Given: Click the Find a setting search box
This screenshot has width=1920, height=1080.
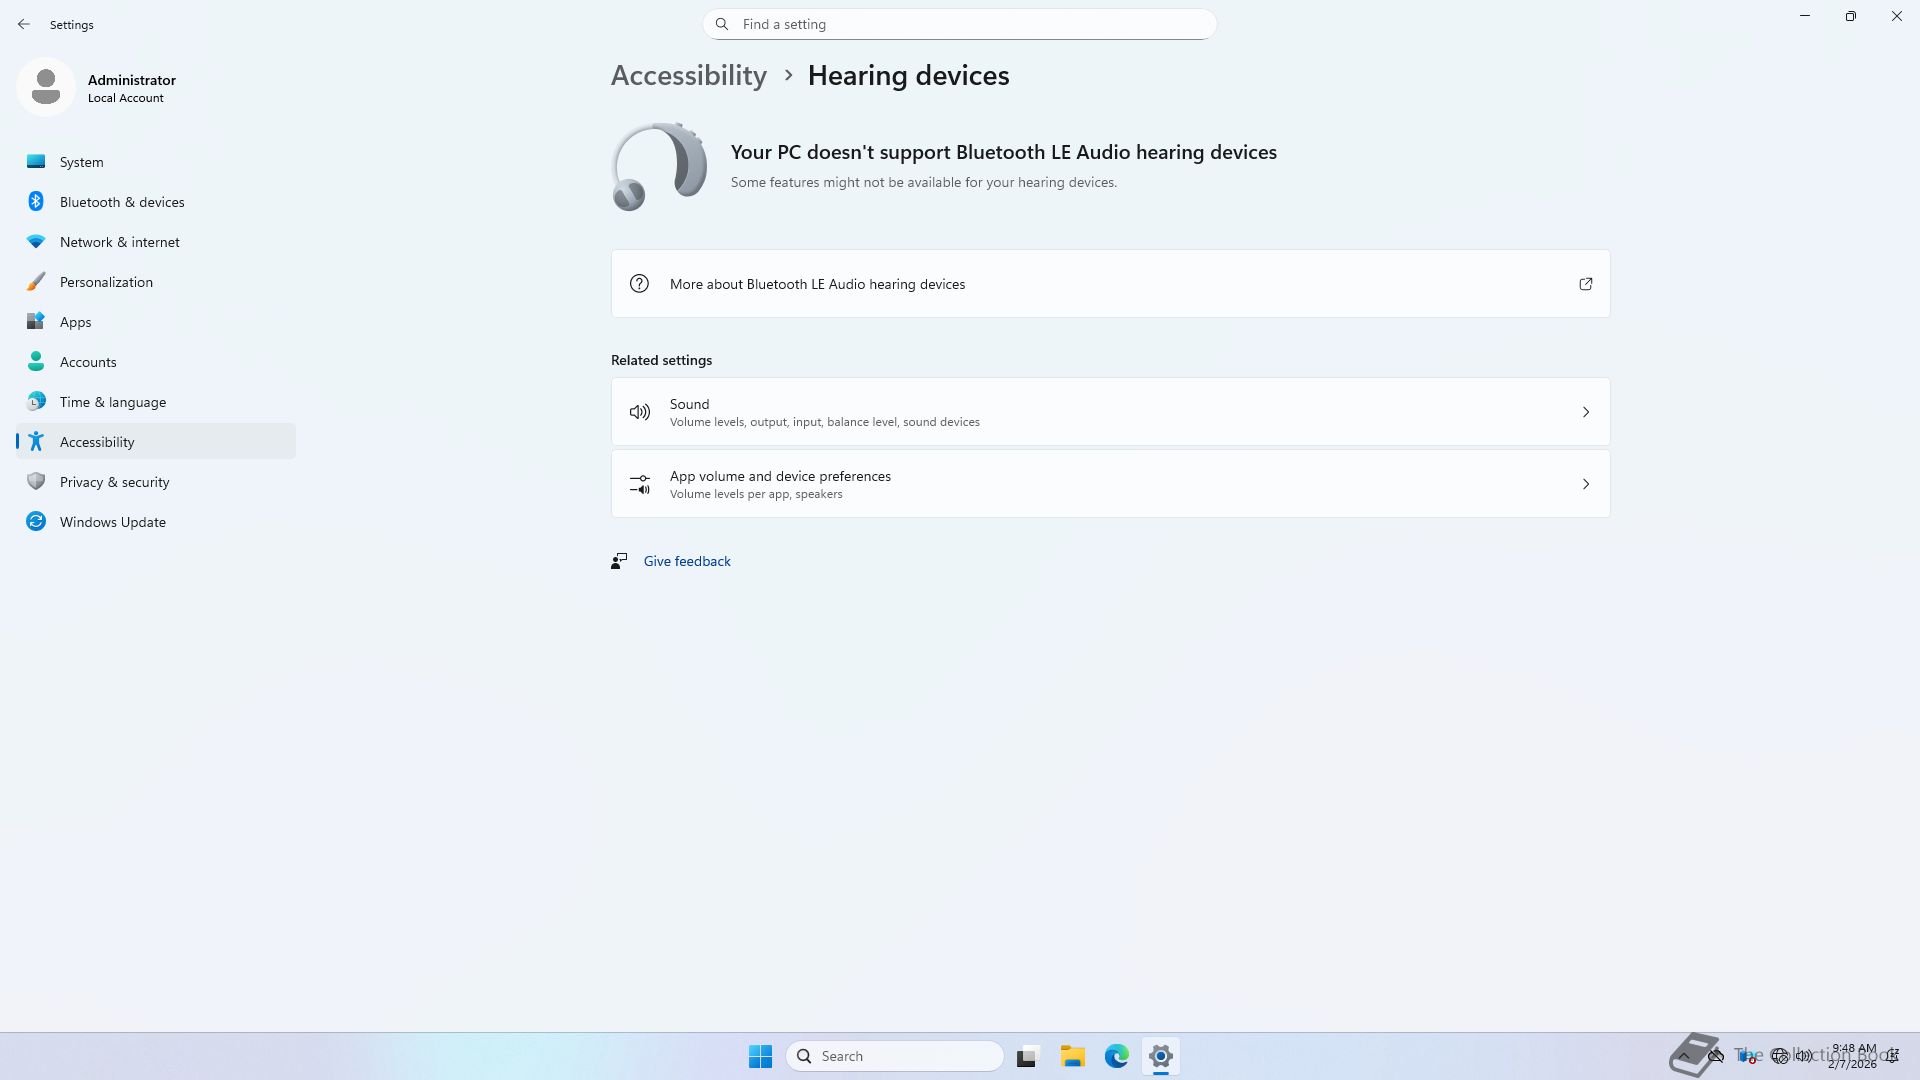Looking at the screenshot, I should click(958, 24).
